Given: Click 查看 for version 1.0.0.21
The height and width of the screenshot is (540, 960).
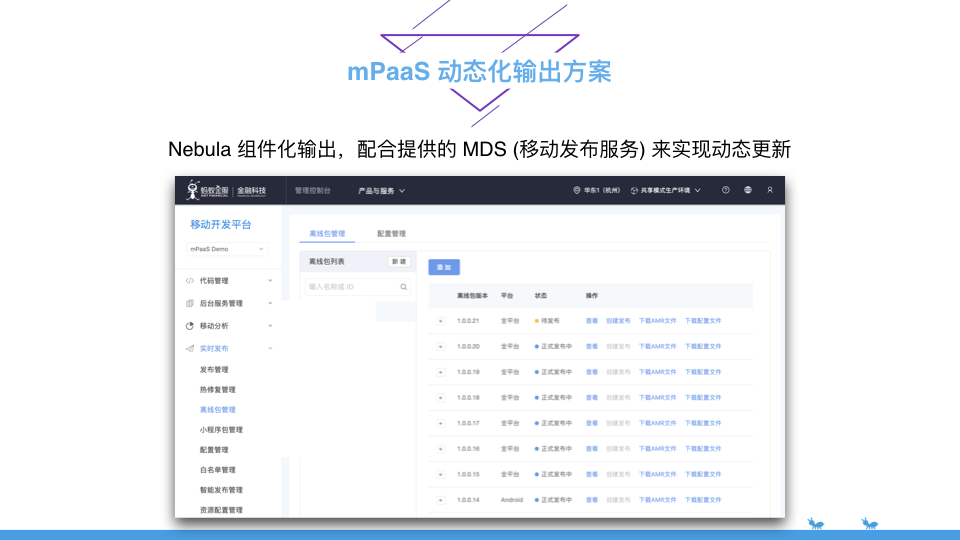Looking at the screenshot, I should [x=591, y=321].
